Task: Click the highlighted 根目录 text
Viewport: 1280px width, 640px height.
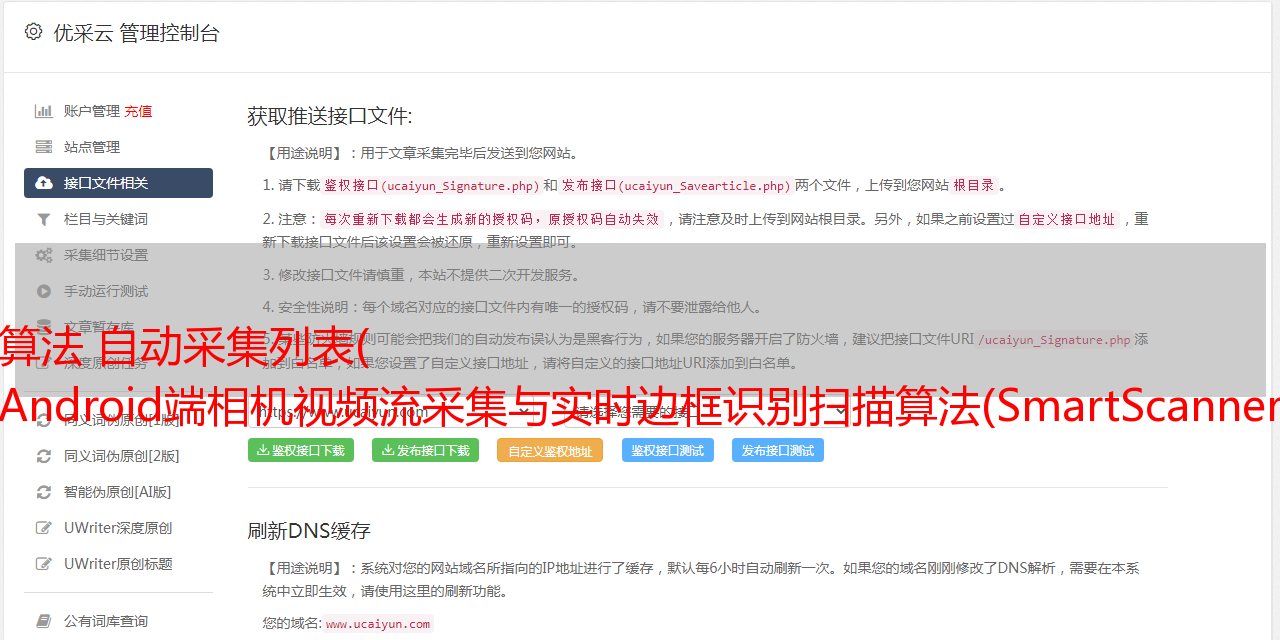Action: pyautogui.click(x=974, y=185)
